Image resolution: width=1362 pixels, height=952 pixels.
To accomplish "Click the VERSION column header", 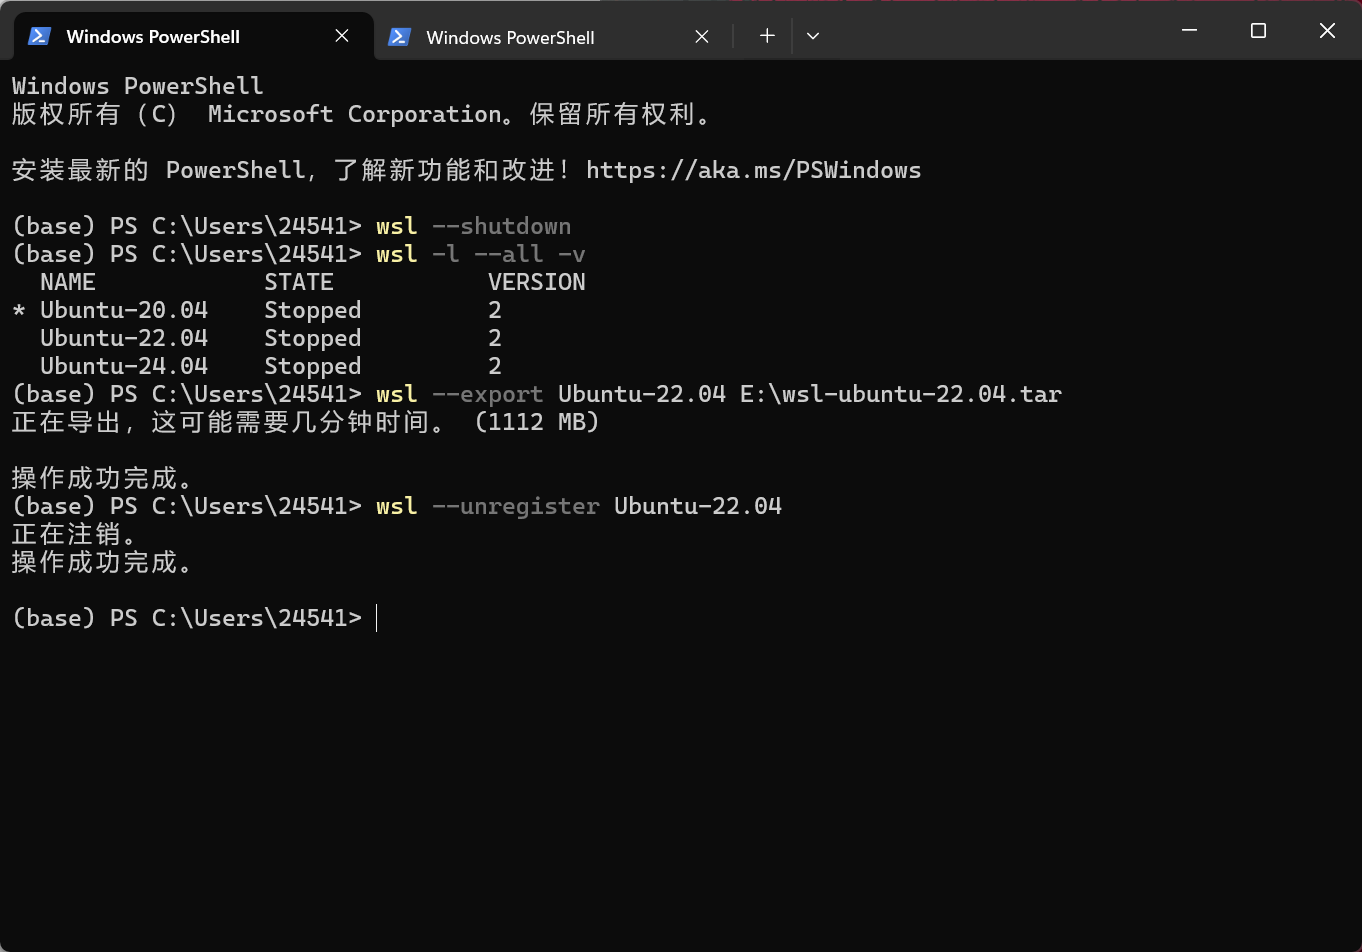I will click(x=537, y=282).
